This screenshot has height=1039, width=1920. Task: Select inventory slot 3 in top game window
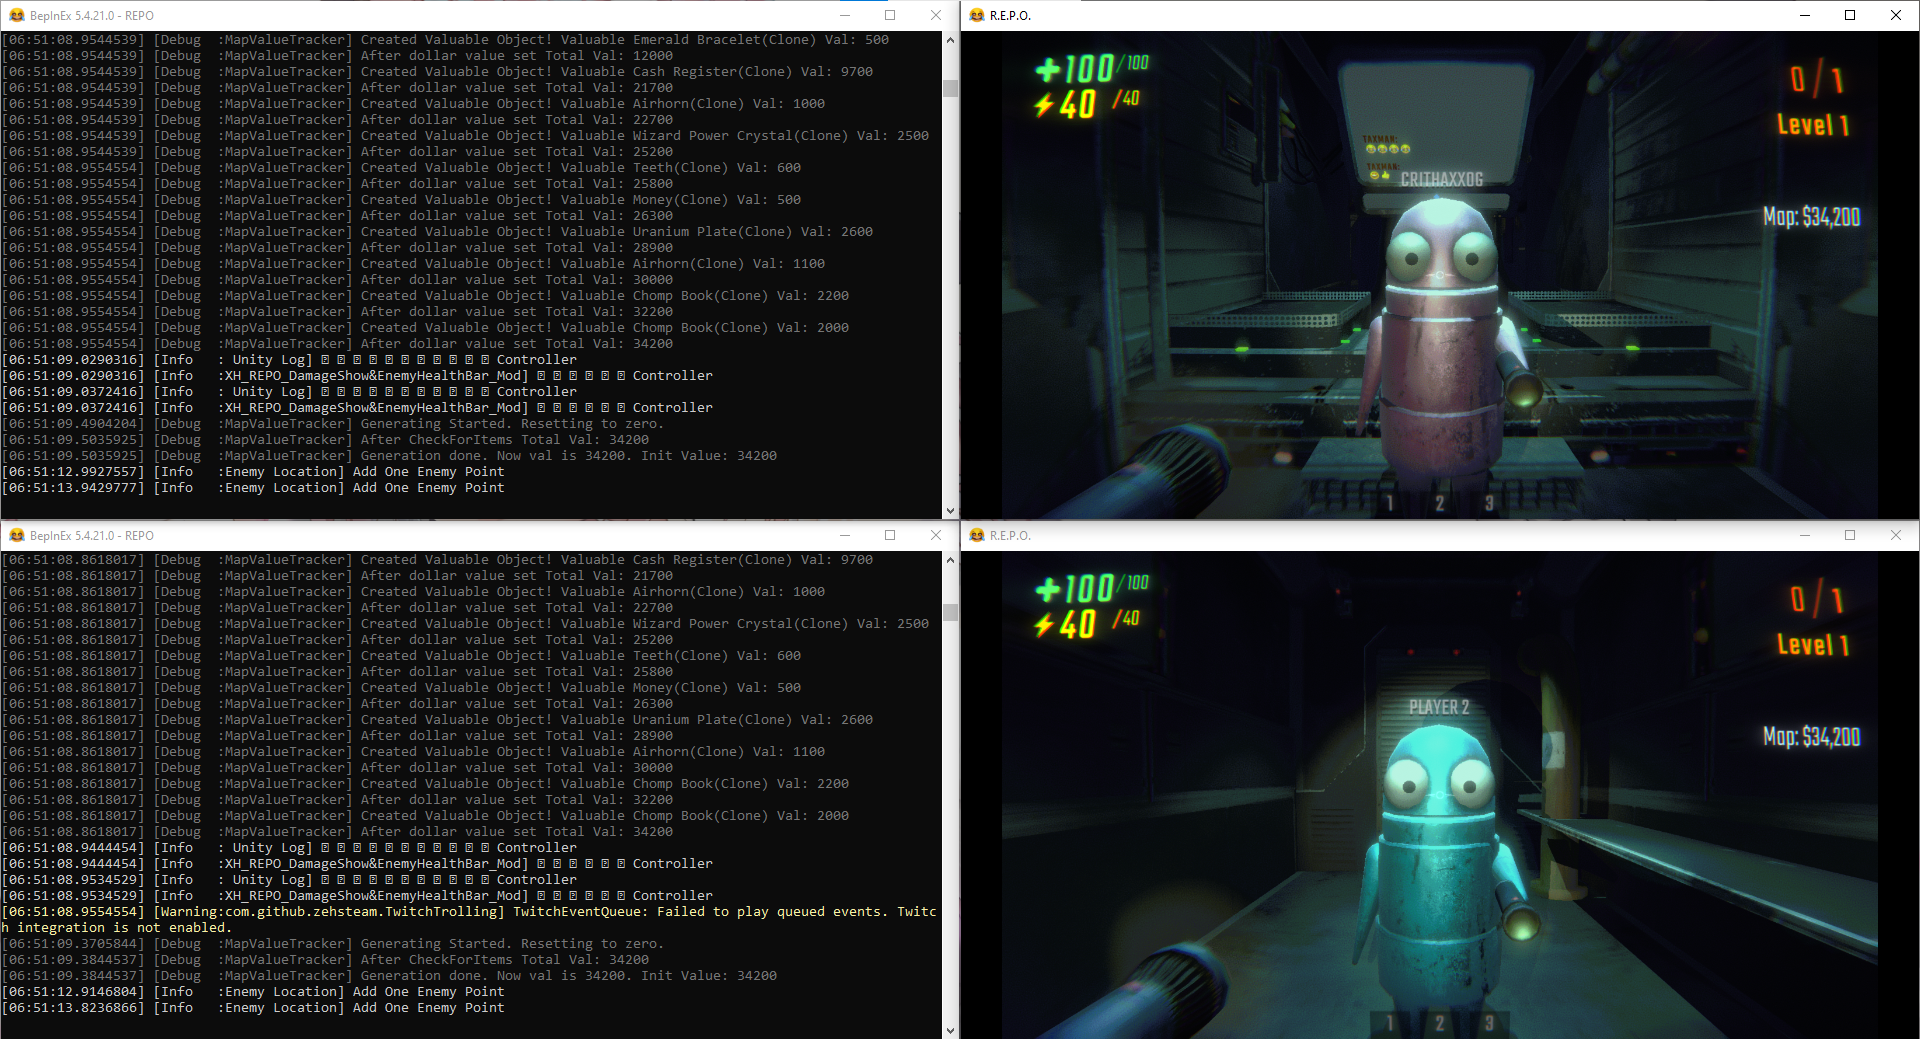pos(1489,503)
